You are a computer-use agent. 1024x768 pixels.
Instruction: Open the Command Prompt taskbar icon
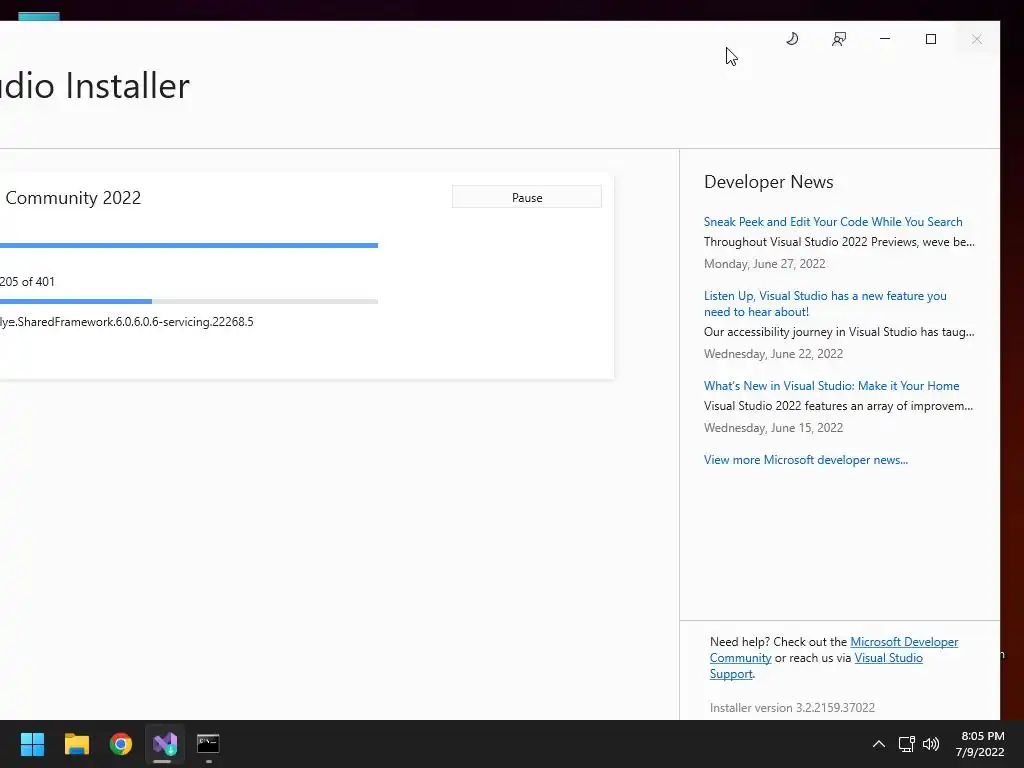point(208,744)
